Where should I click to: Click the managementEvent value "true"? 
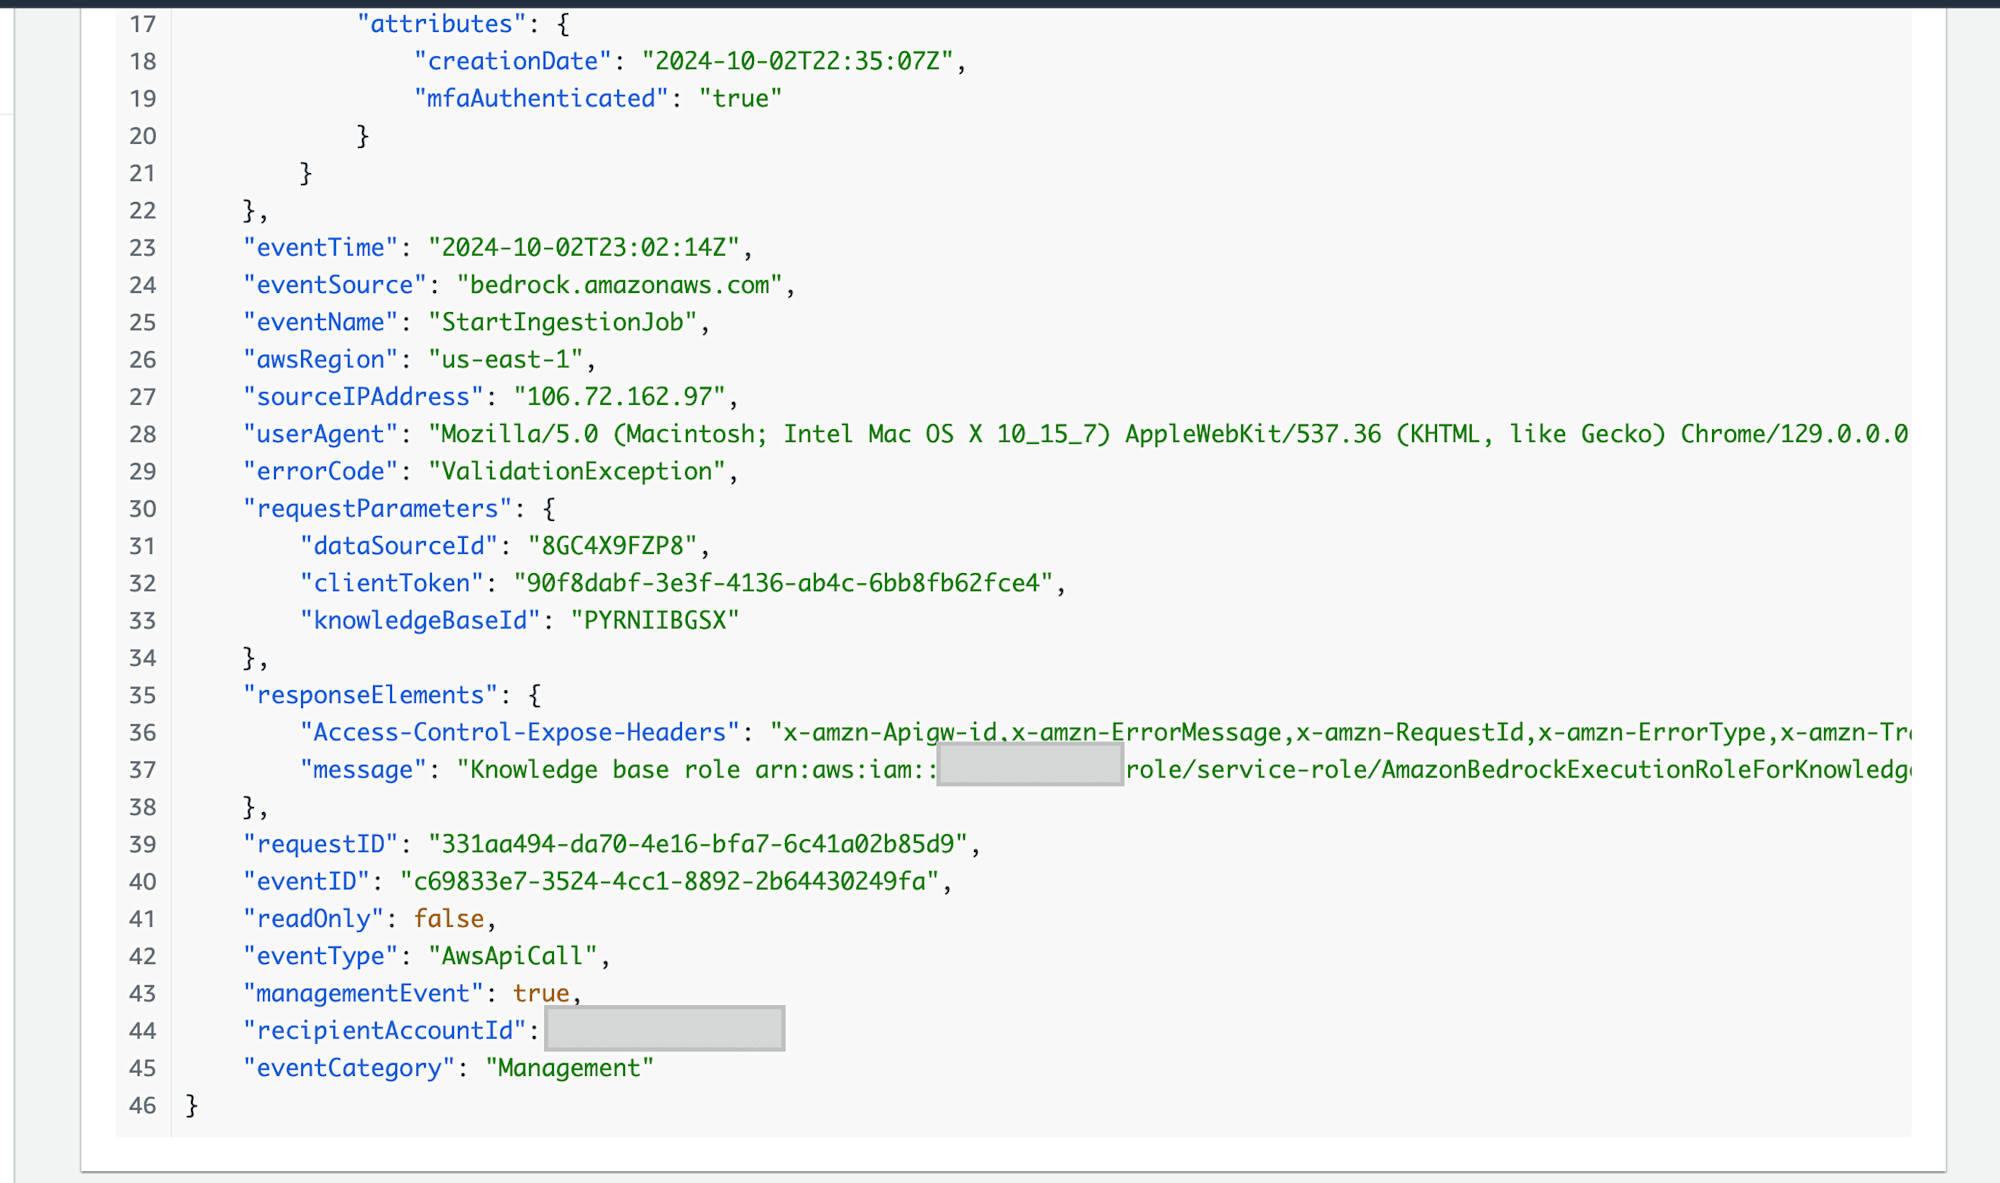[541, 993]
